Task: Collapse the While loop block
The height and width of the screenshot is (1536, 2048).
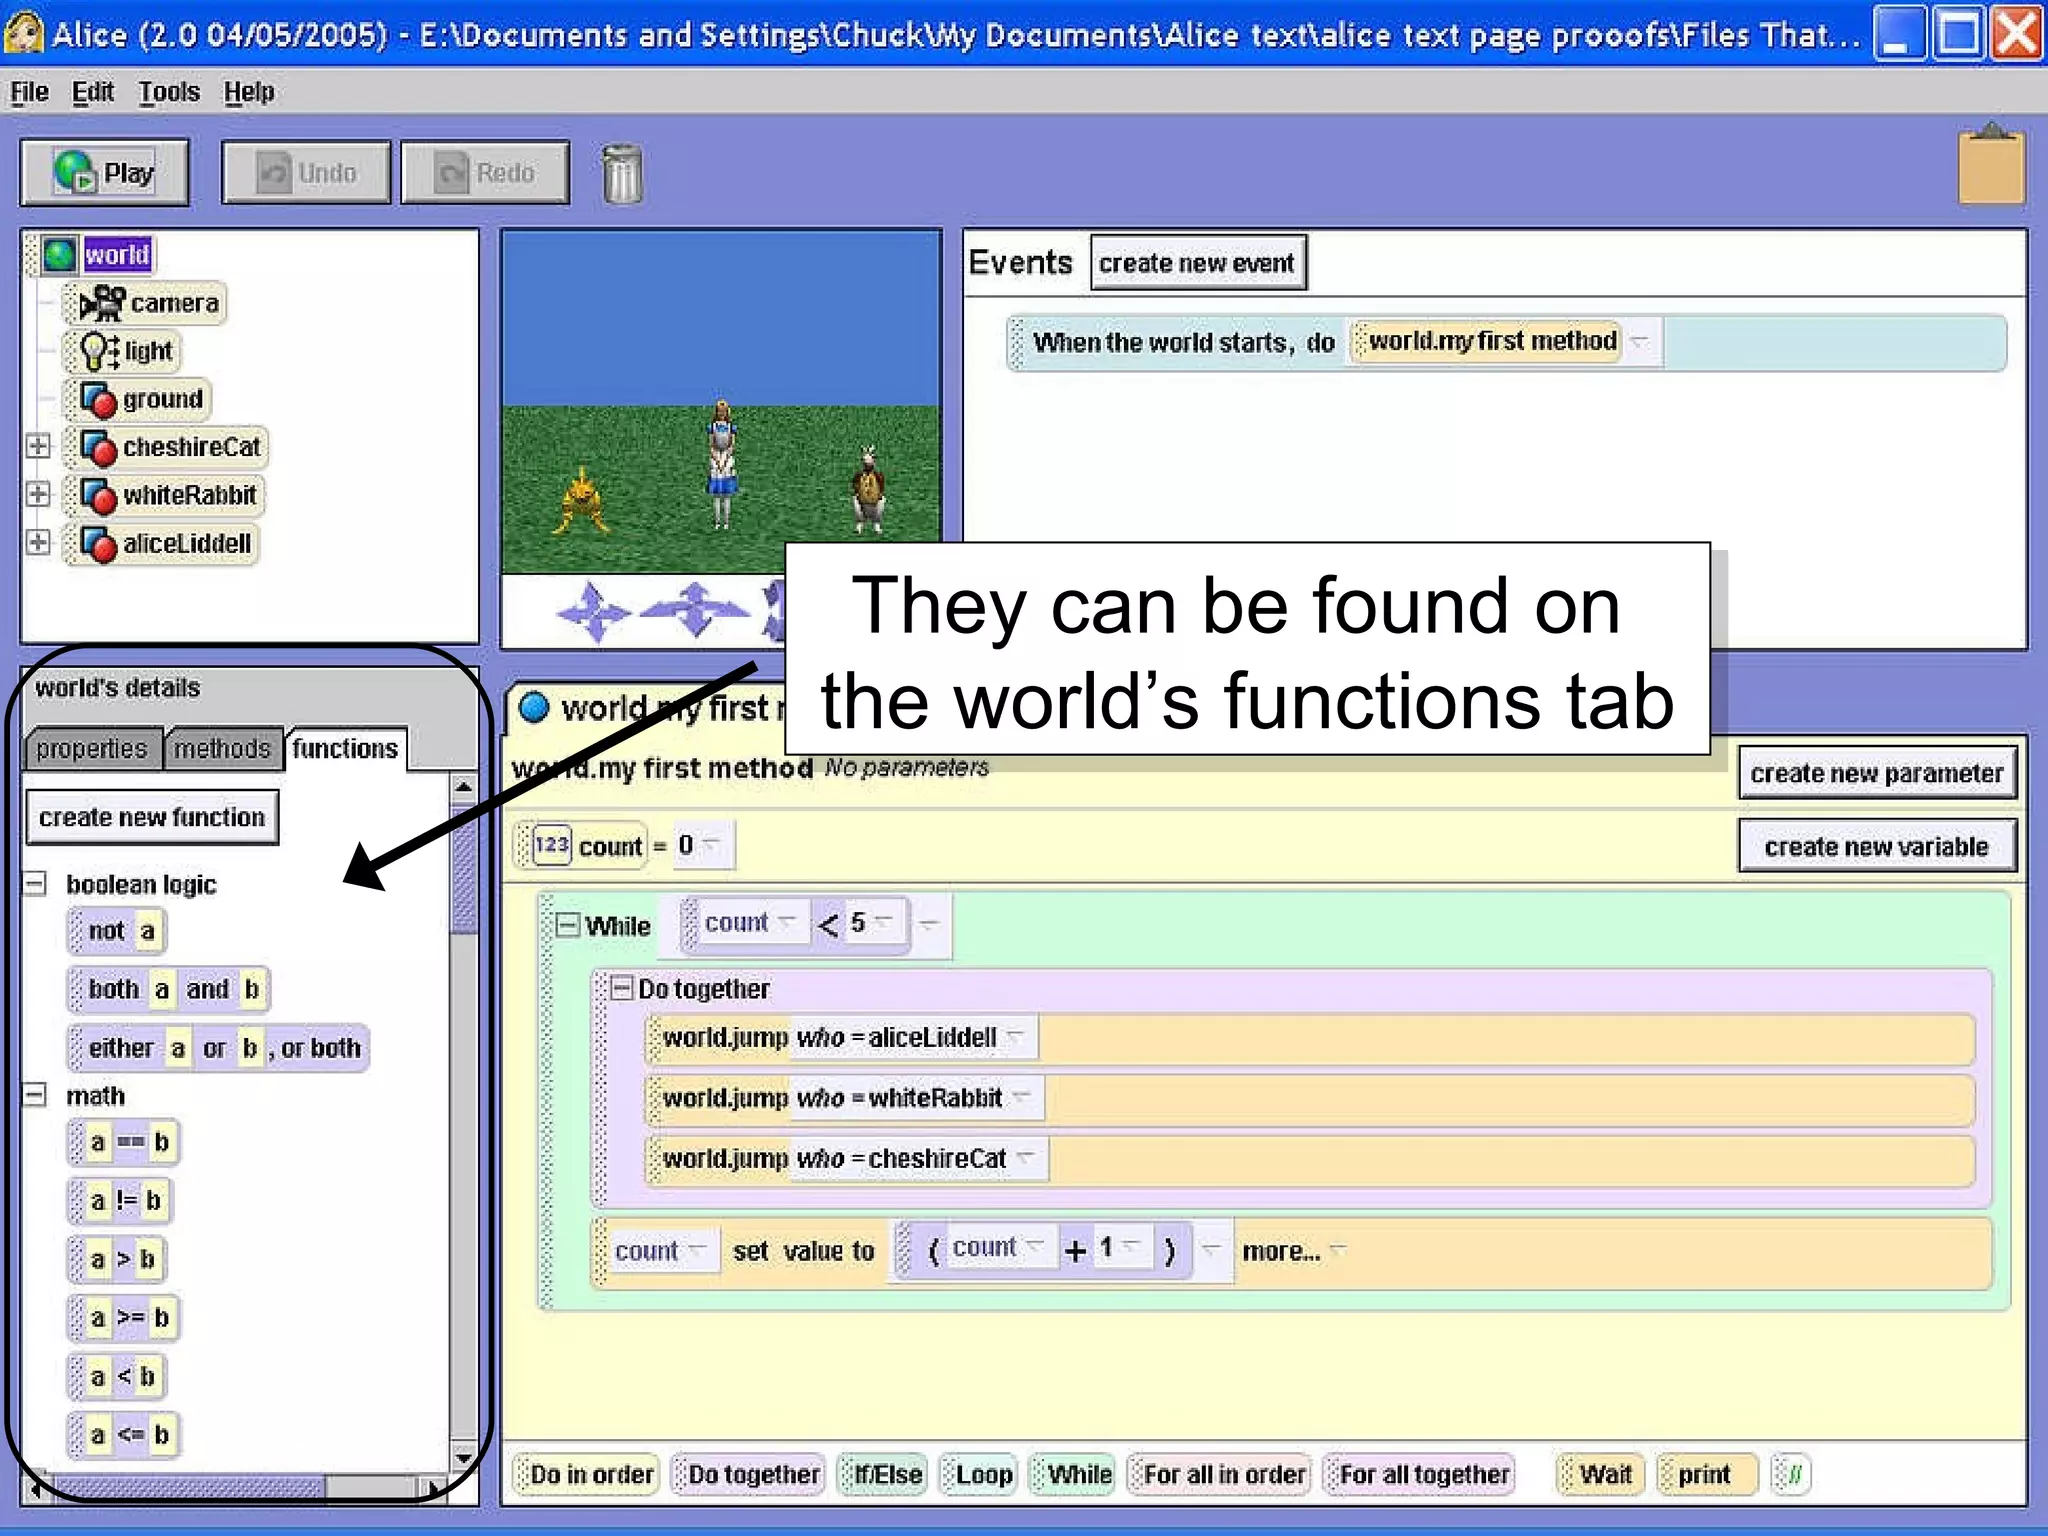Action: (x=567, y=925)
